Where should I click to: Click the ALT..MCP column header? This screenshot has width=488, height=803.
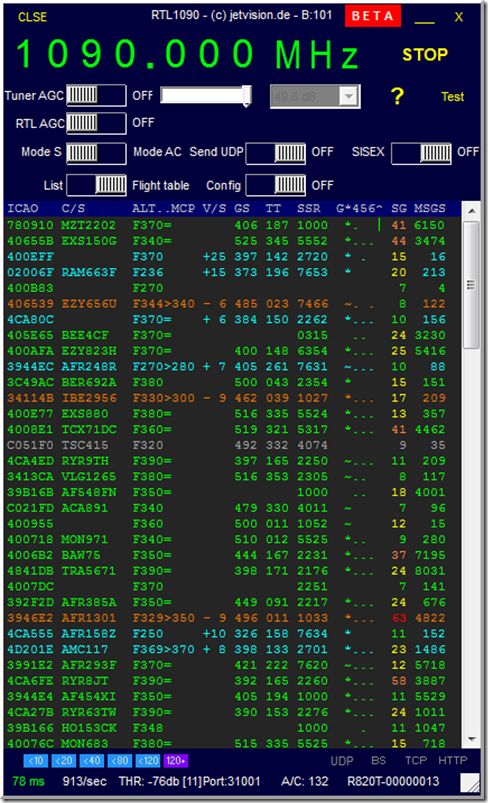[x=163, y=208]
